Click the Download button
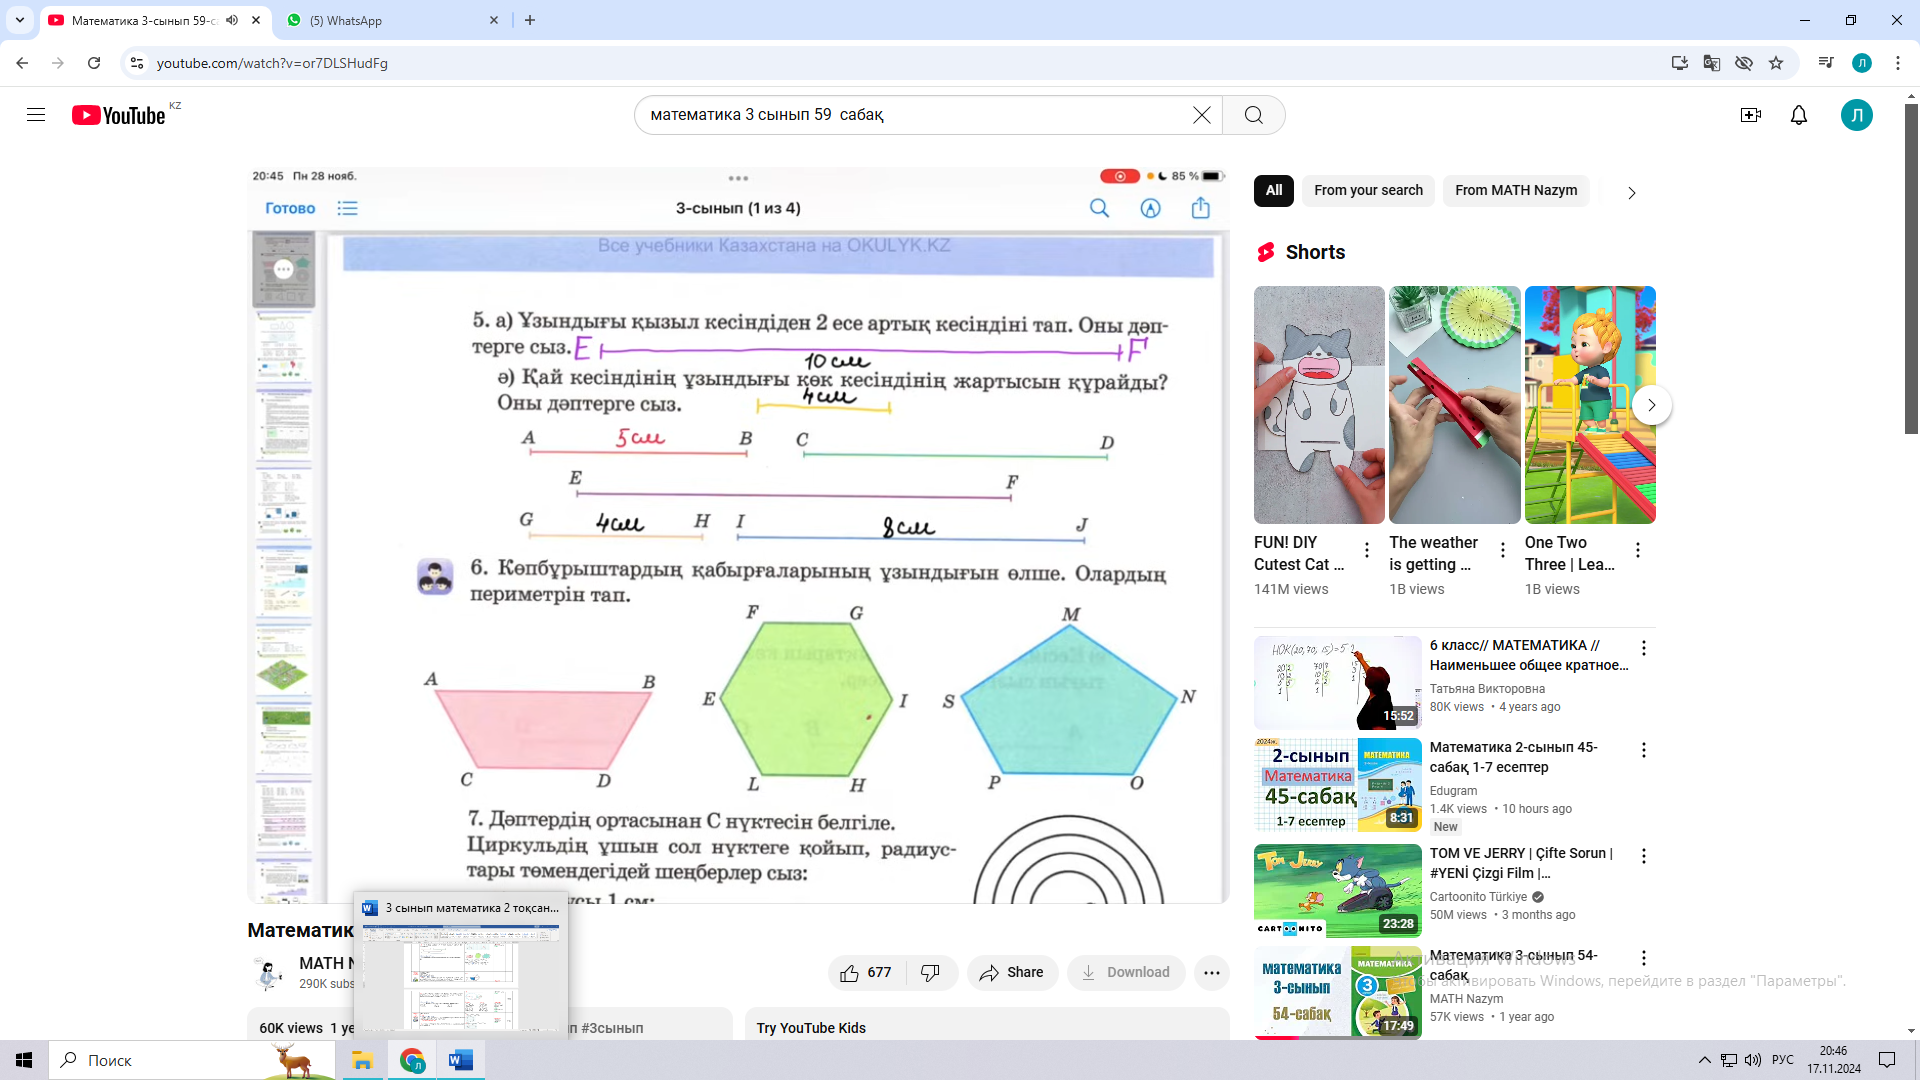 pos(1125,972)
